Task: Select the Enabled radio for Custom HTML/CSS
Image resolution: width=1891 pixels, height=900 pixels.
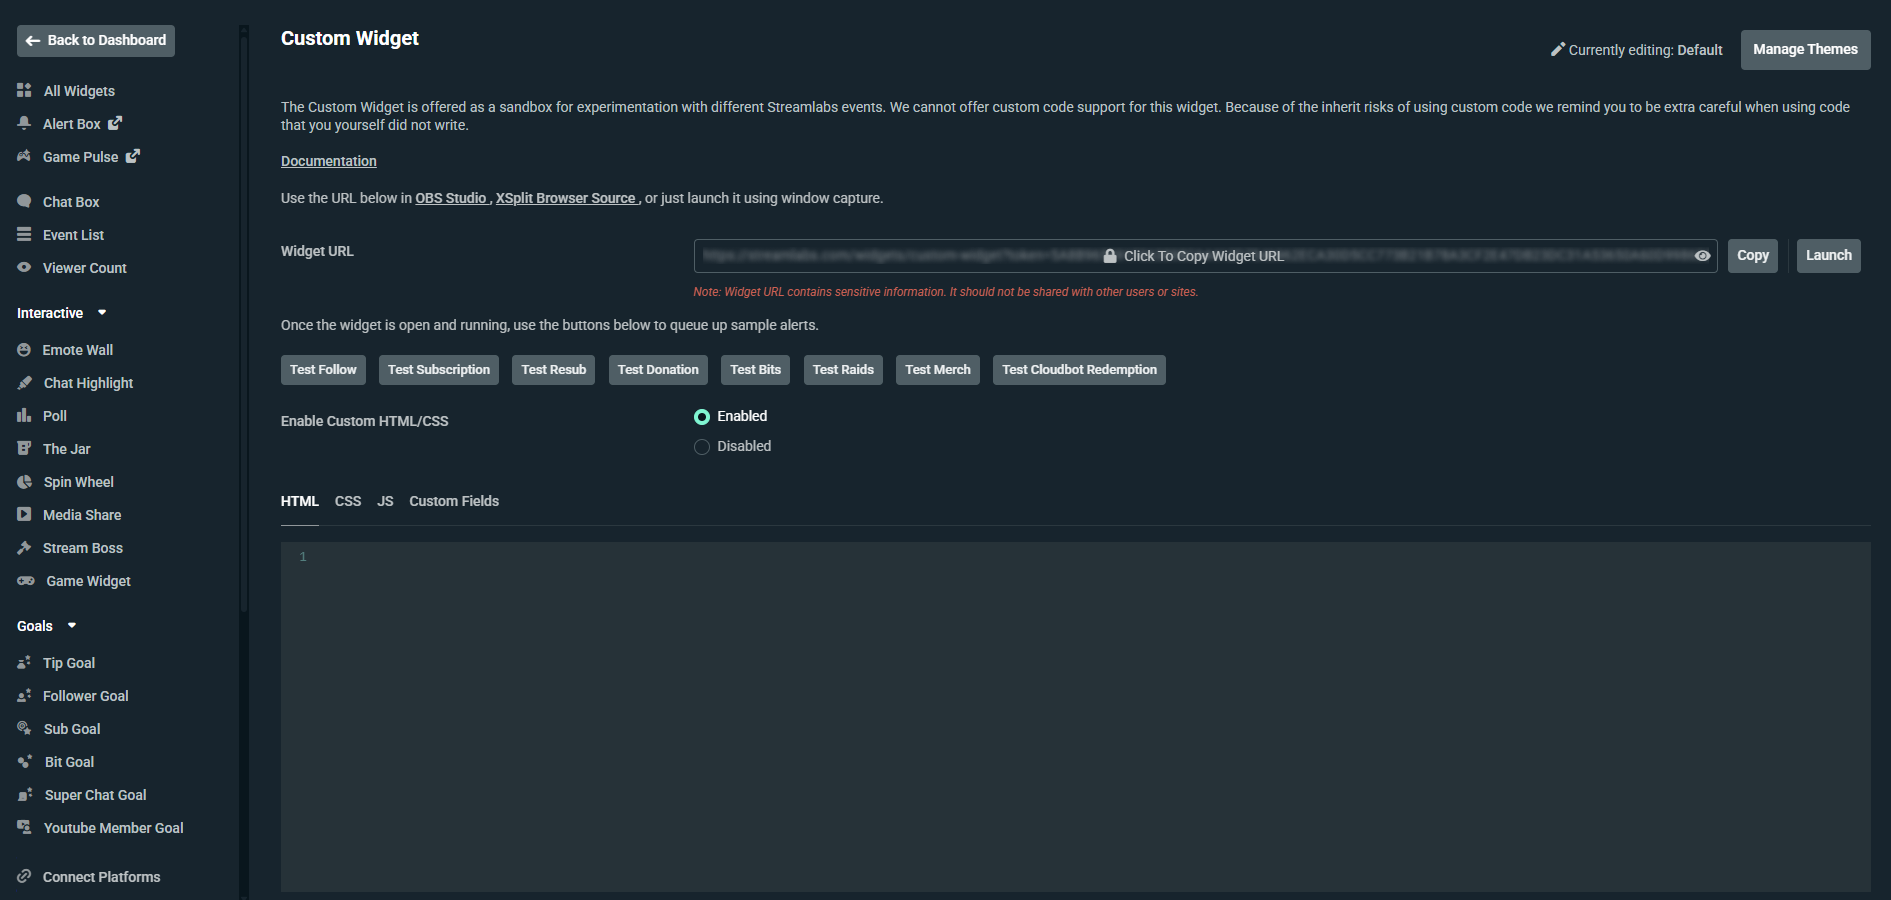Action: point(702,416)
